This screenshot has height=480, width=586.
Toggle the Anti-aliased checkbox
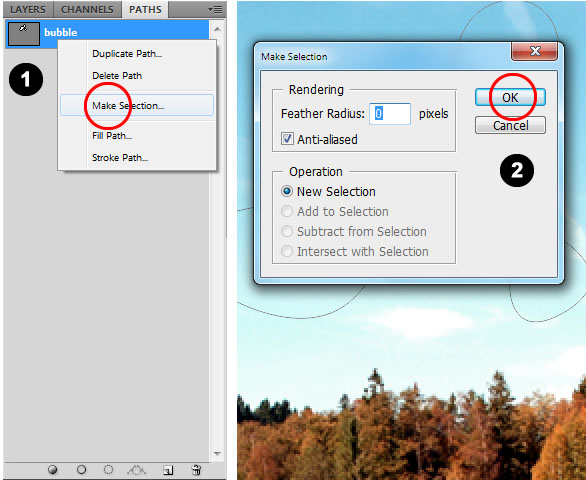(287, 139)
